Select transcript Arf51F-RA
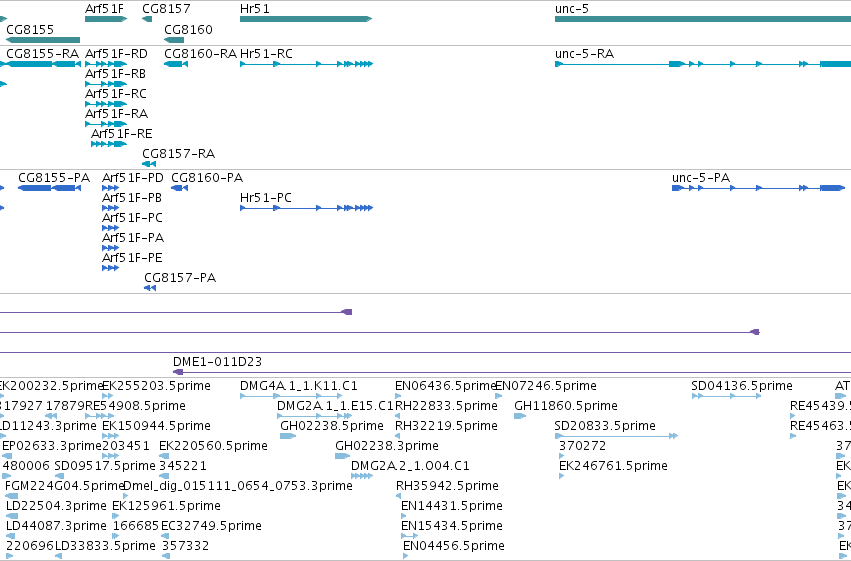851x561 pixels. pos(106,124)
